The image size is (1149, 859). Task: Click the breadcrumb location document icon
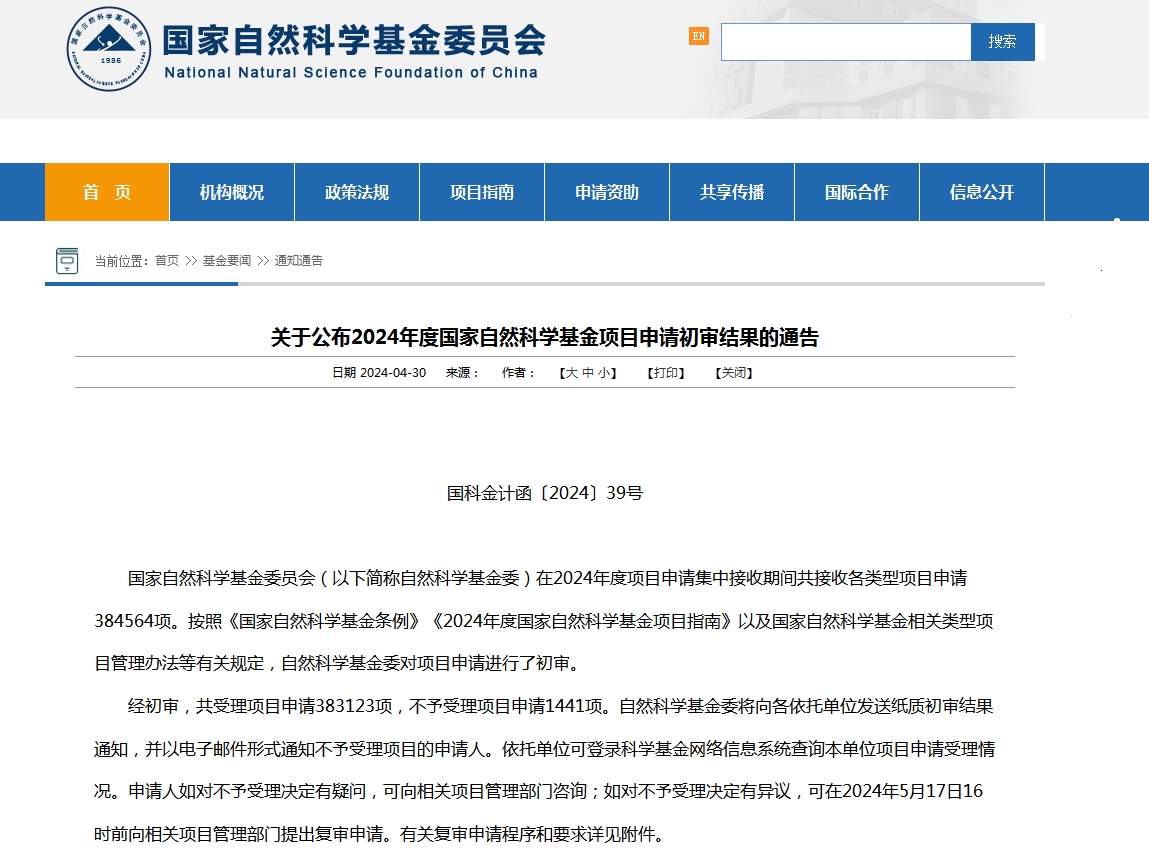(x=67, y=260)
